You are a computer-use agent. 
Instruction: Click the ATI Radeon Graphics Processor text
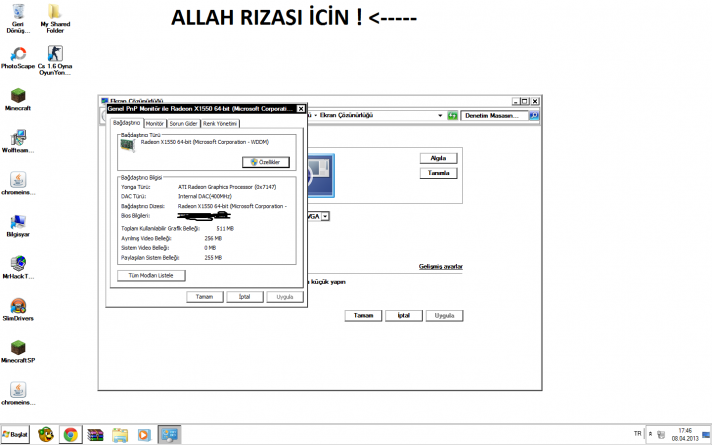(x=227, y=187)
